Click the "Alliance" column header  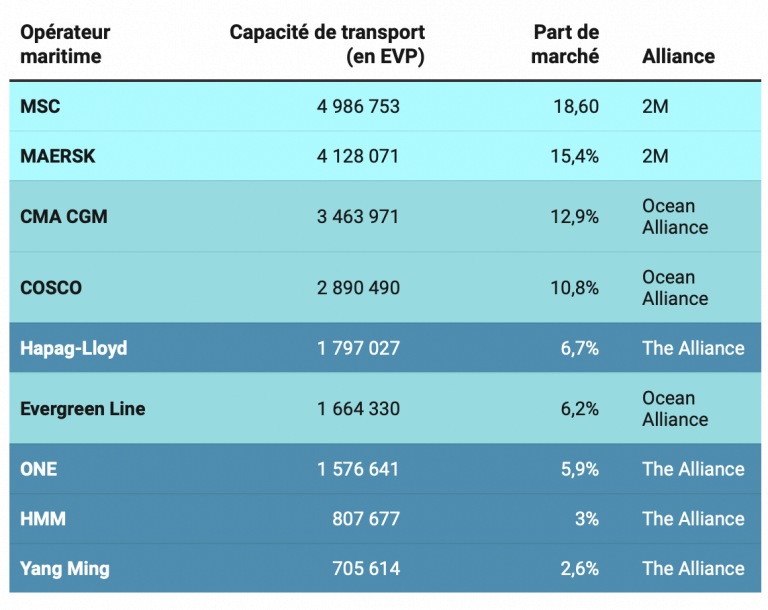[678, 56]
